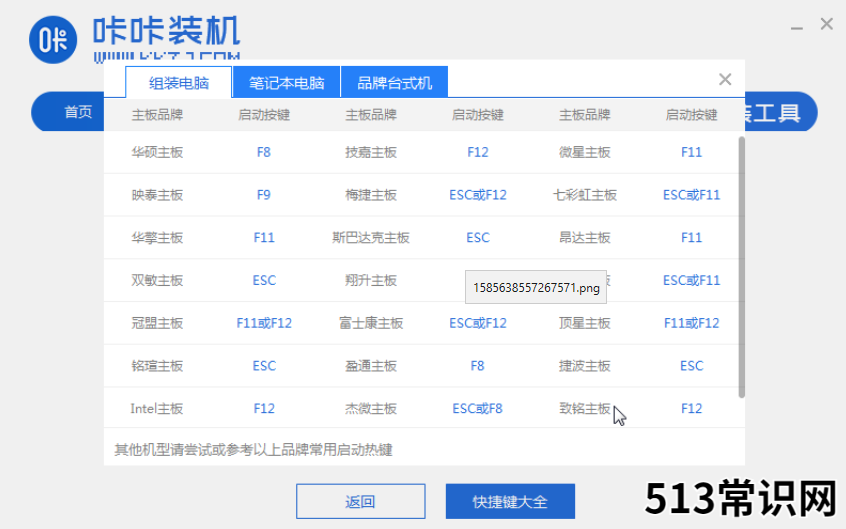846x529 pixels.
Task: Click ESC或F11 for 七彩虹主板
Action: click(691, 195)
